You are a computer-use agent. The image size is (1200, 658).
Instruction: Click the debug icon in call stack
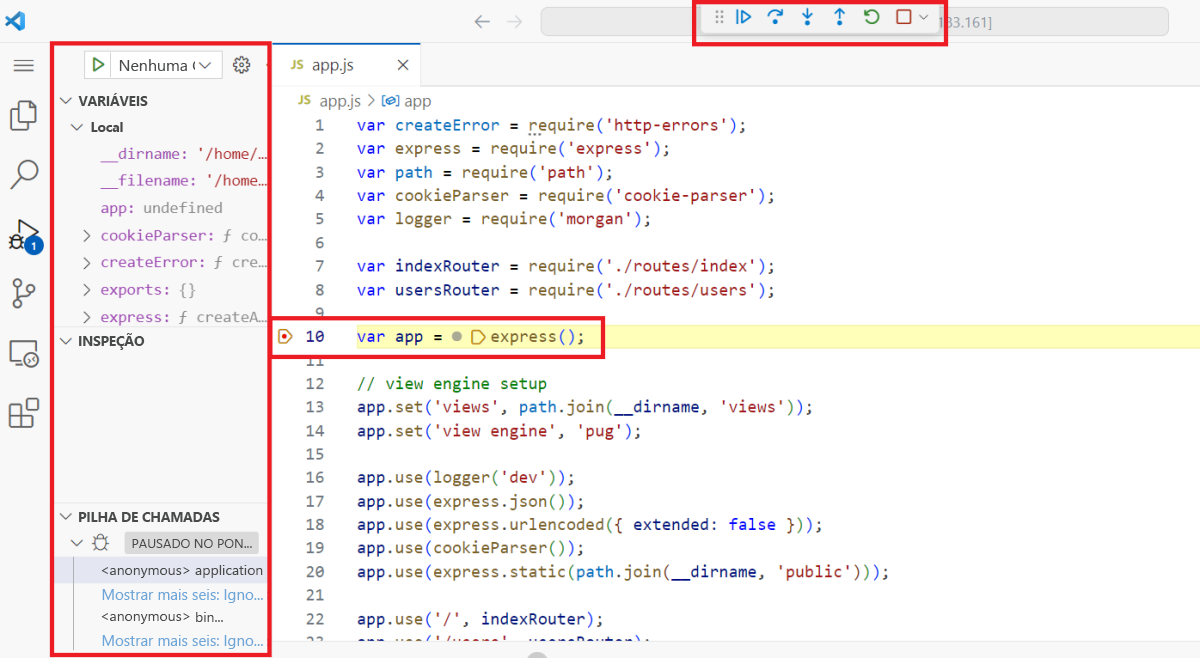click(101, 543)
